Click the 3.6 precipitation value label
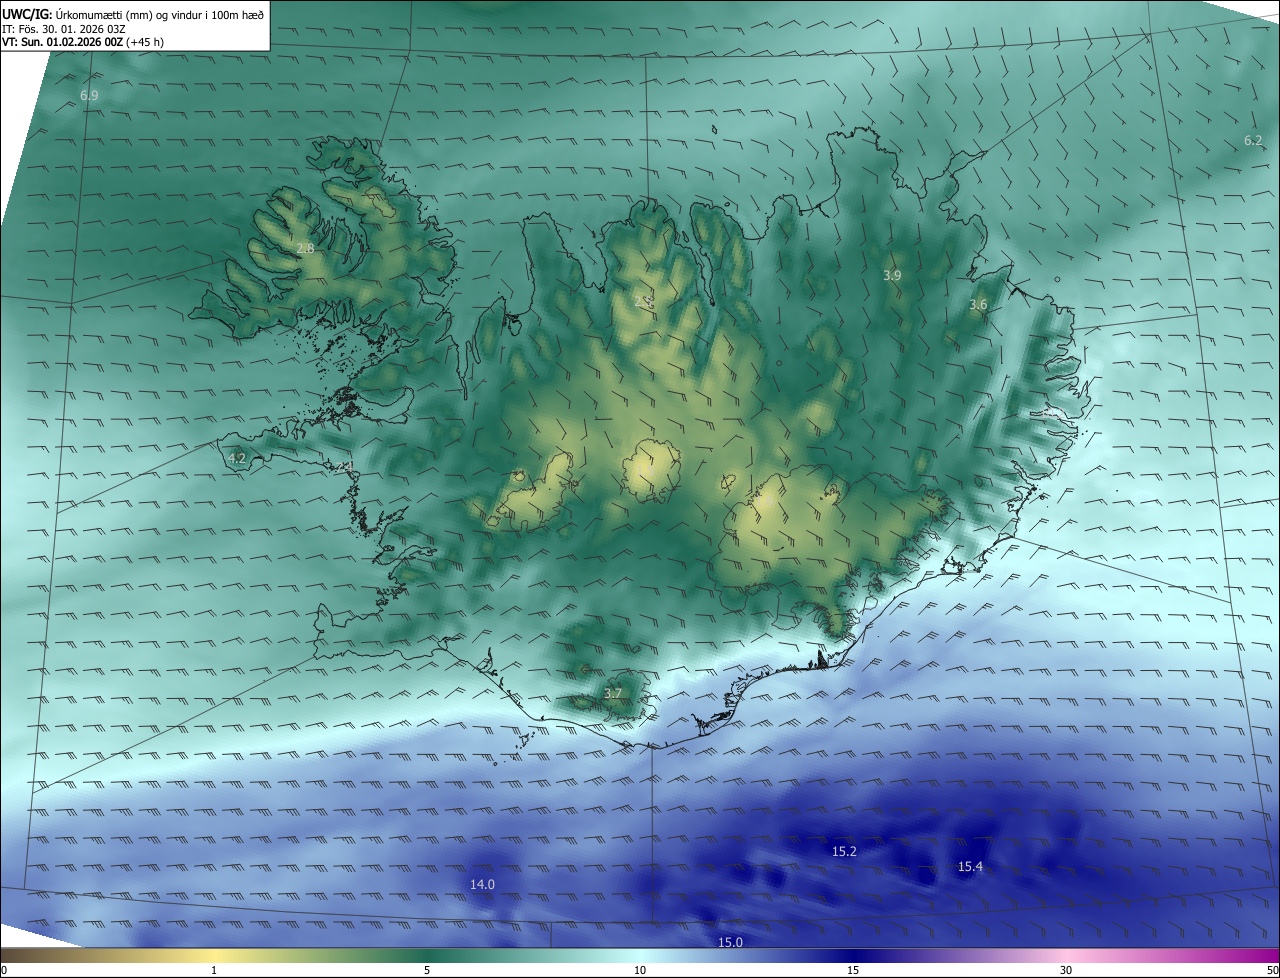 click(x=978, y=305)
